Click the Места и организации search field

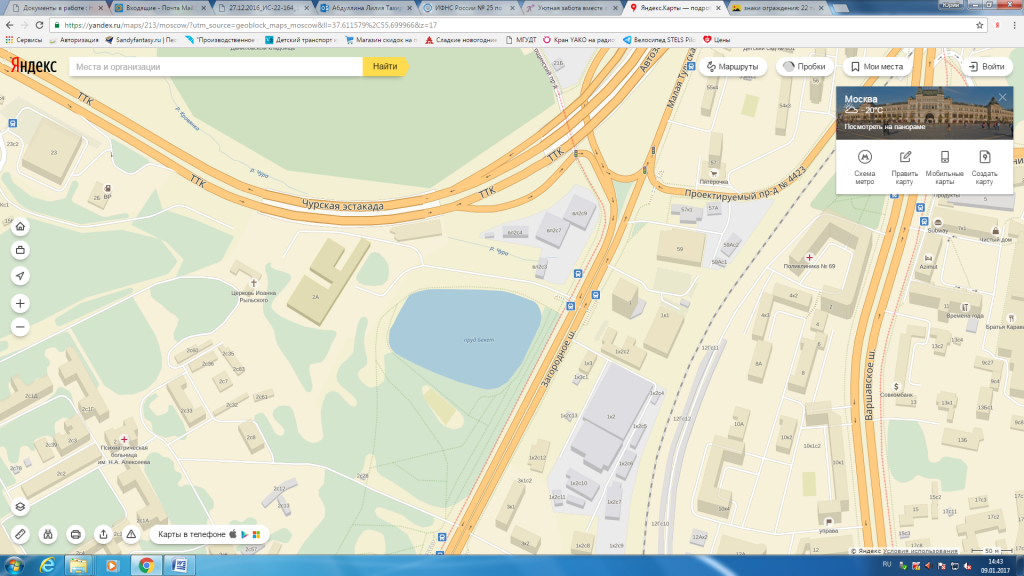[x=216, y=67]
